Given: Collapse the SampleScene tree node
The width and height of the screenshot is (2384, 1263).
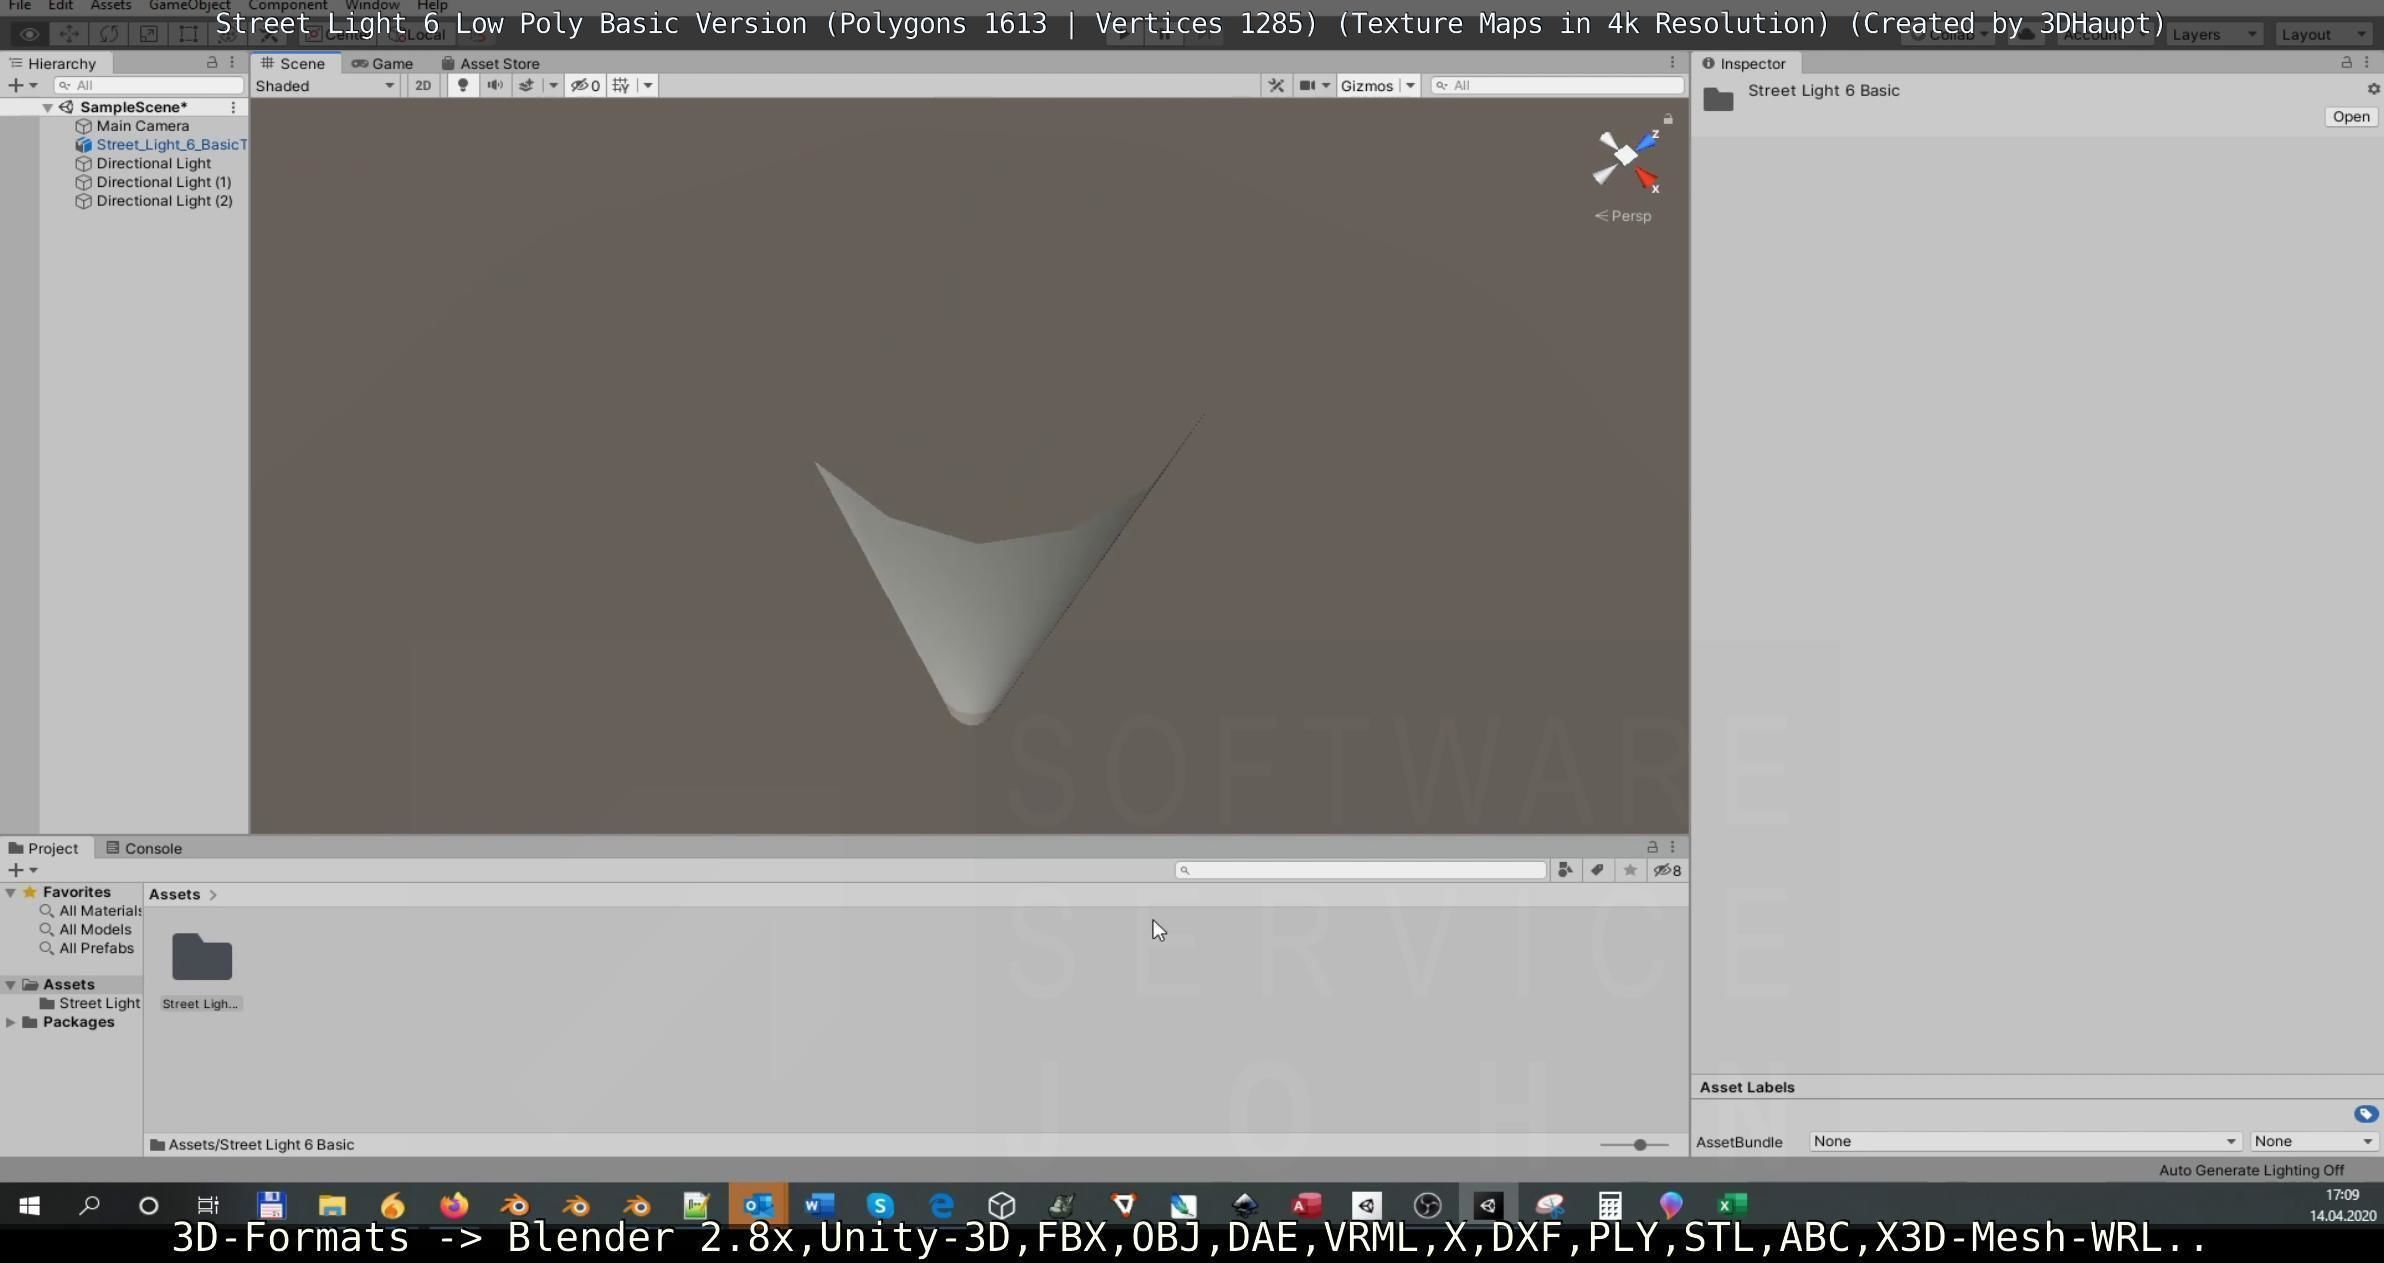Looking at the screenshot, I should (x=47, y=107).
